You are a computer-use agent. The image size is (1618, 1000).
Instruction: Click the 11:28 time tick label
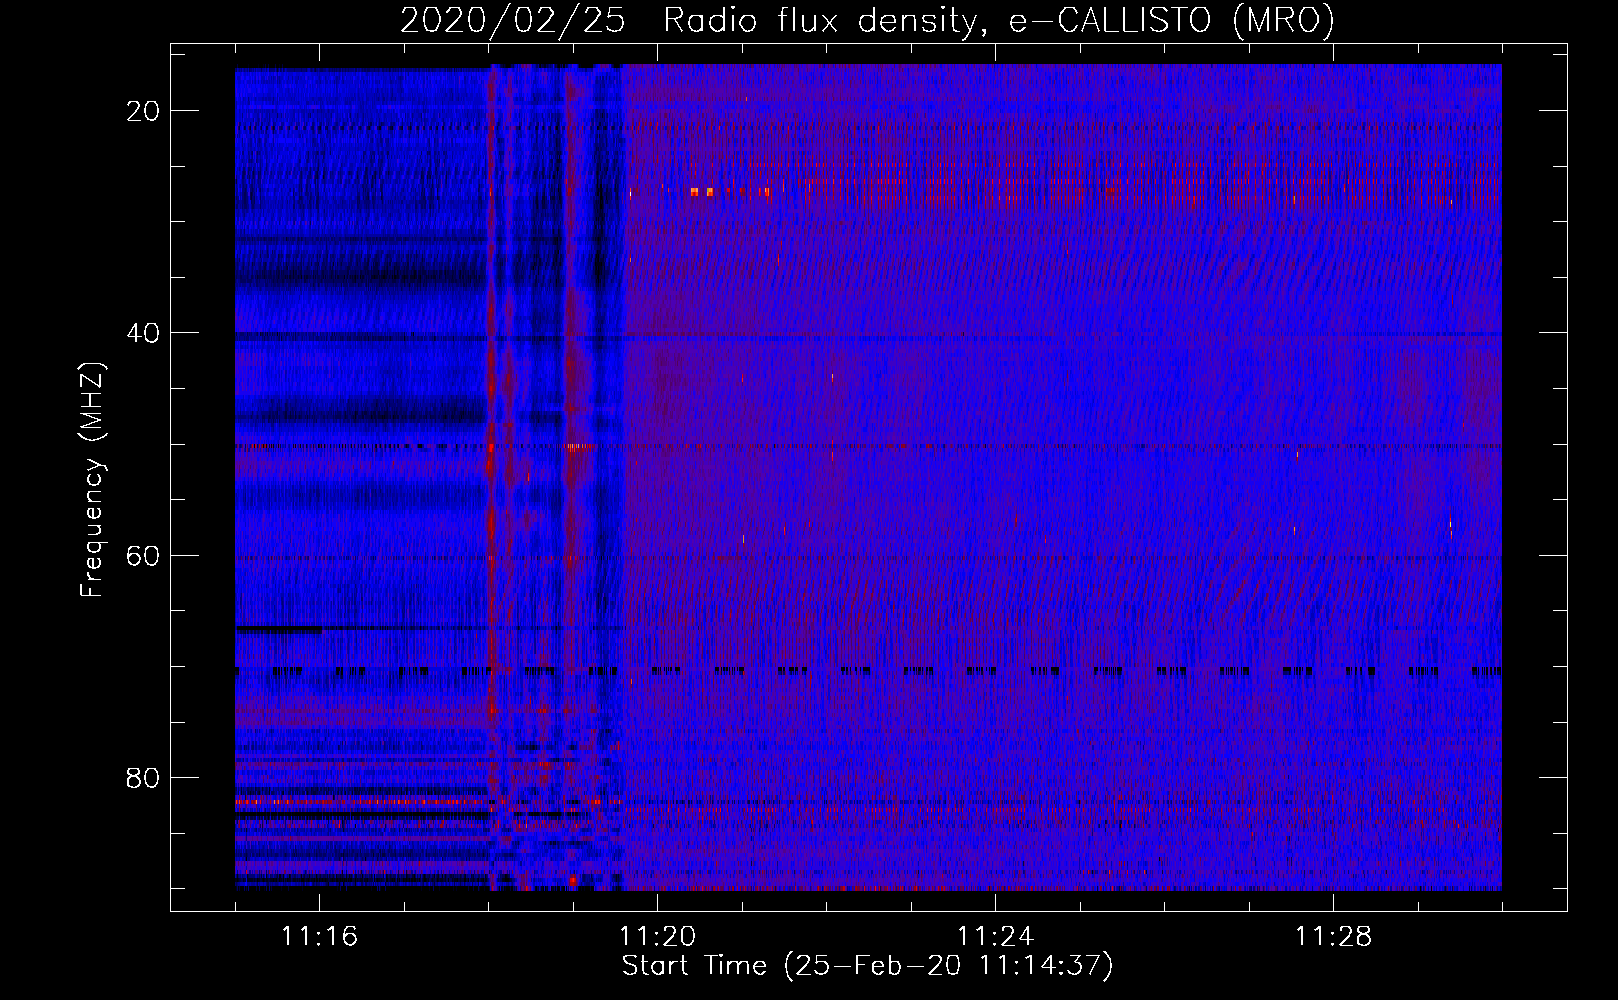tap(1333, 937)
